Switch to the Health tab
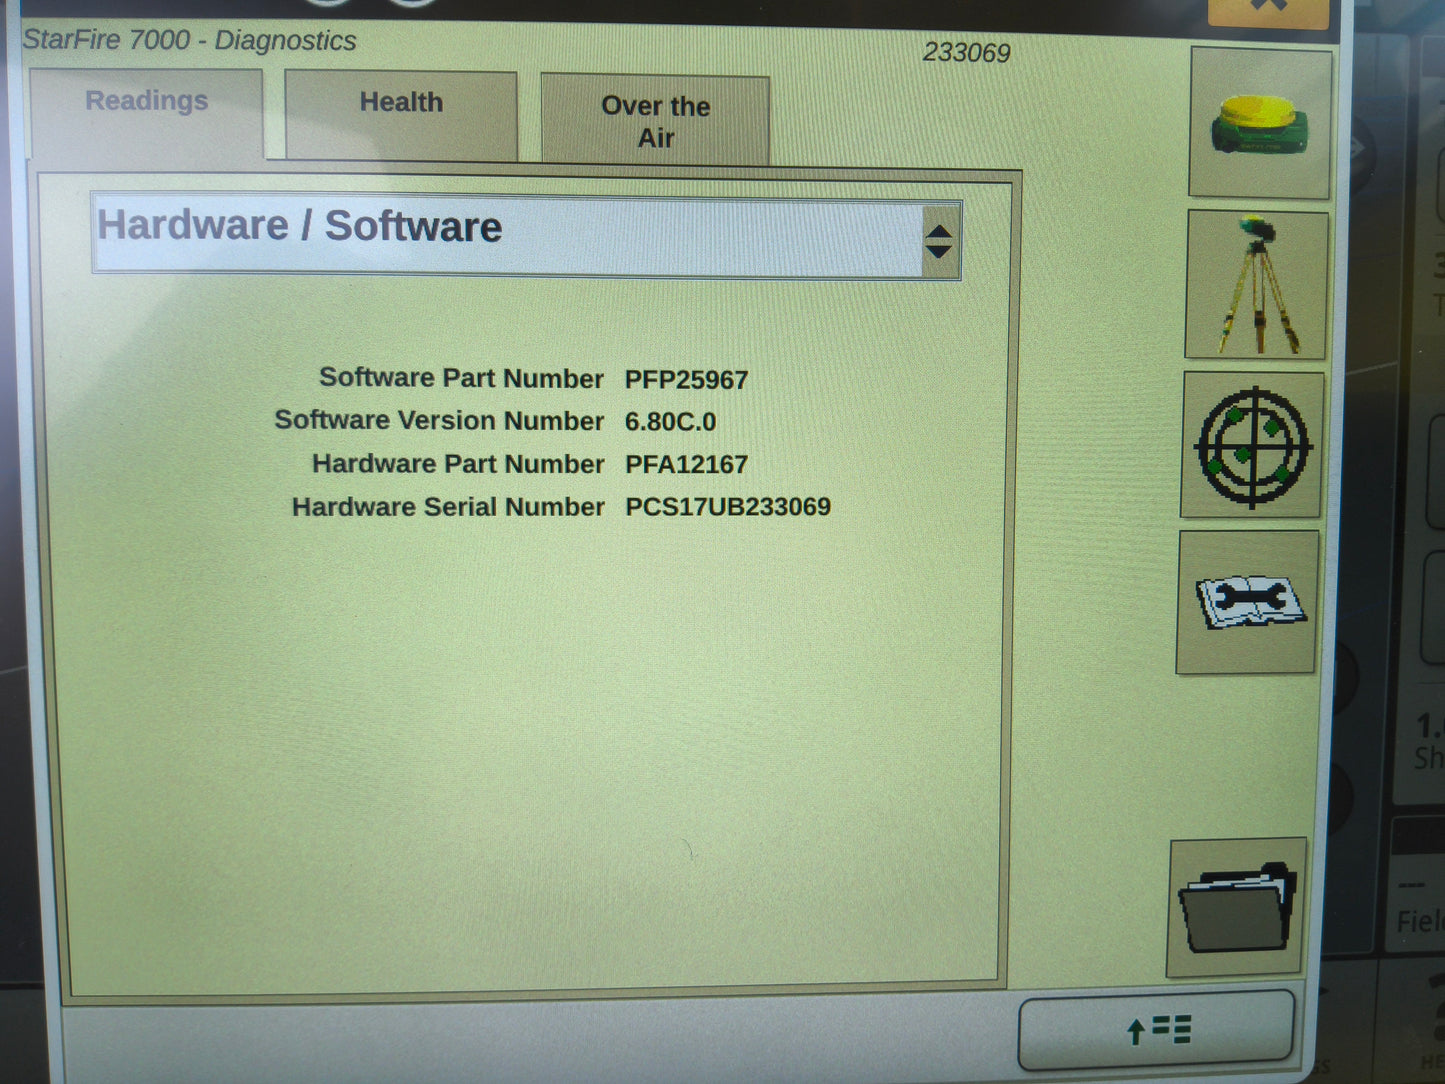 click(x=401, y=114)
